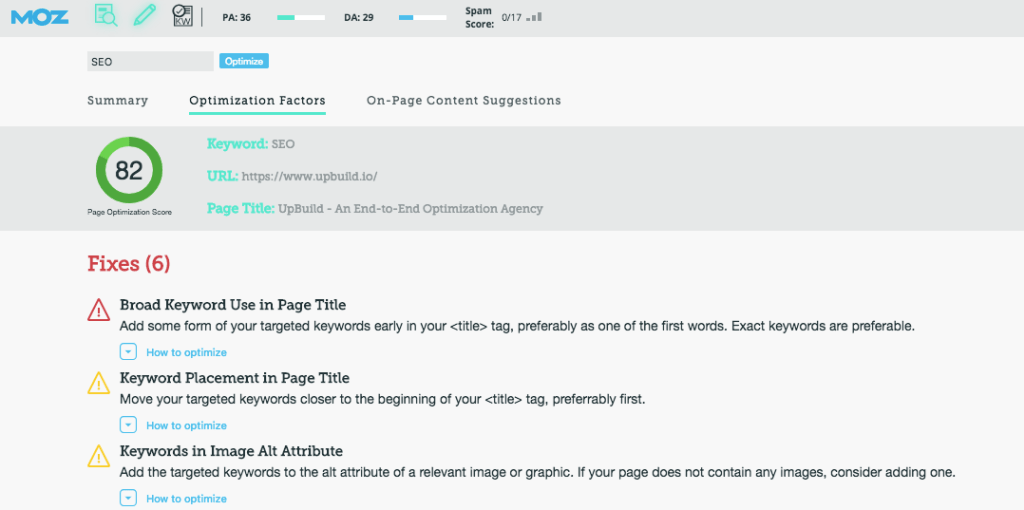Open the KW keyword checklist icon
The height and width of the screenshot is (510, 1024).
(x=182, y=15)
